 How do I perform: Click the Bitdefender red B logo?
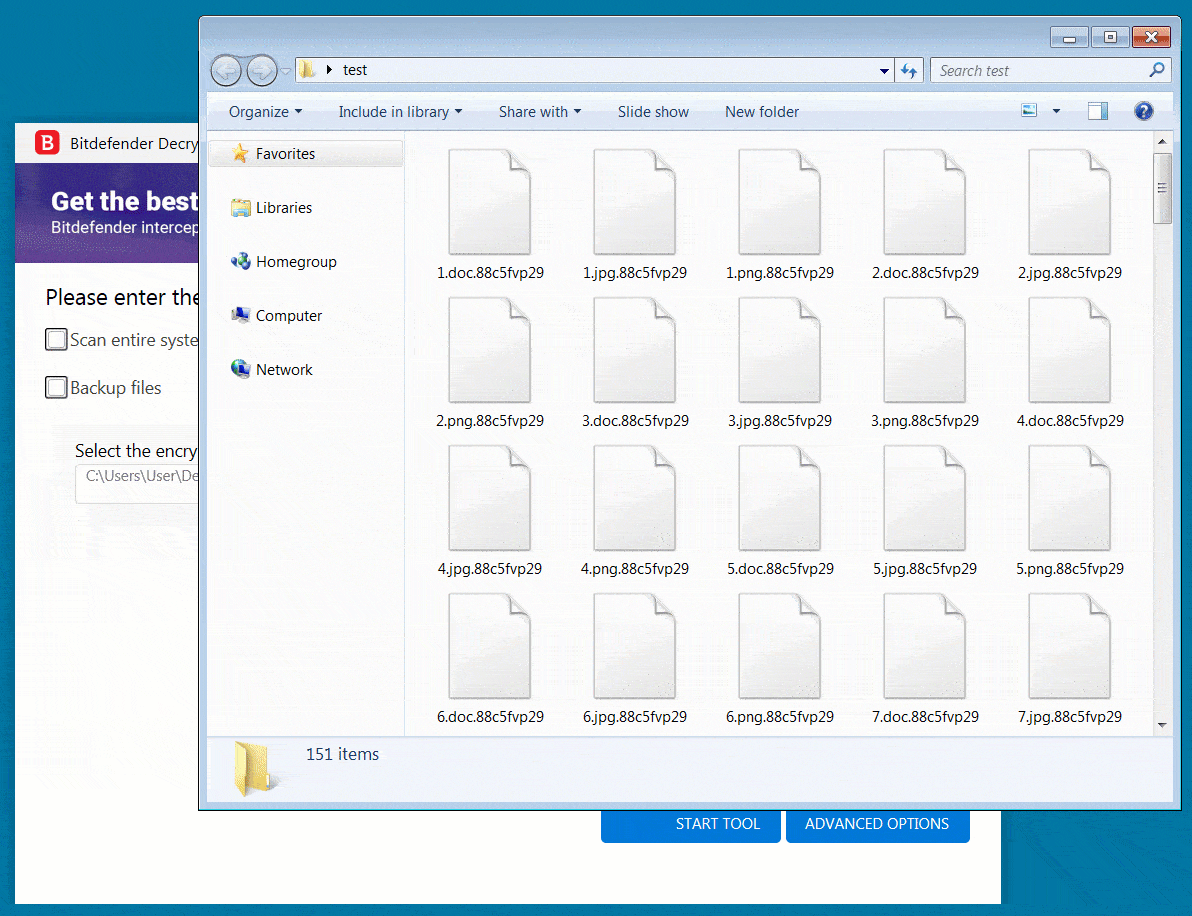point(47,143)
